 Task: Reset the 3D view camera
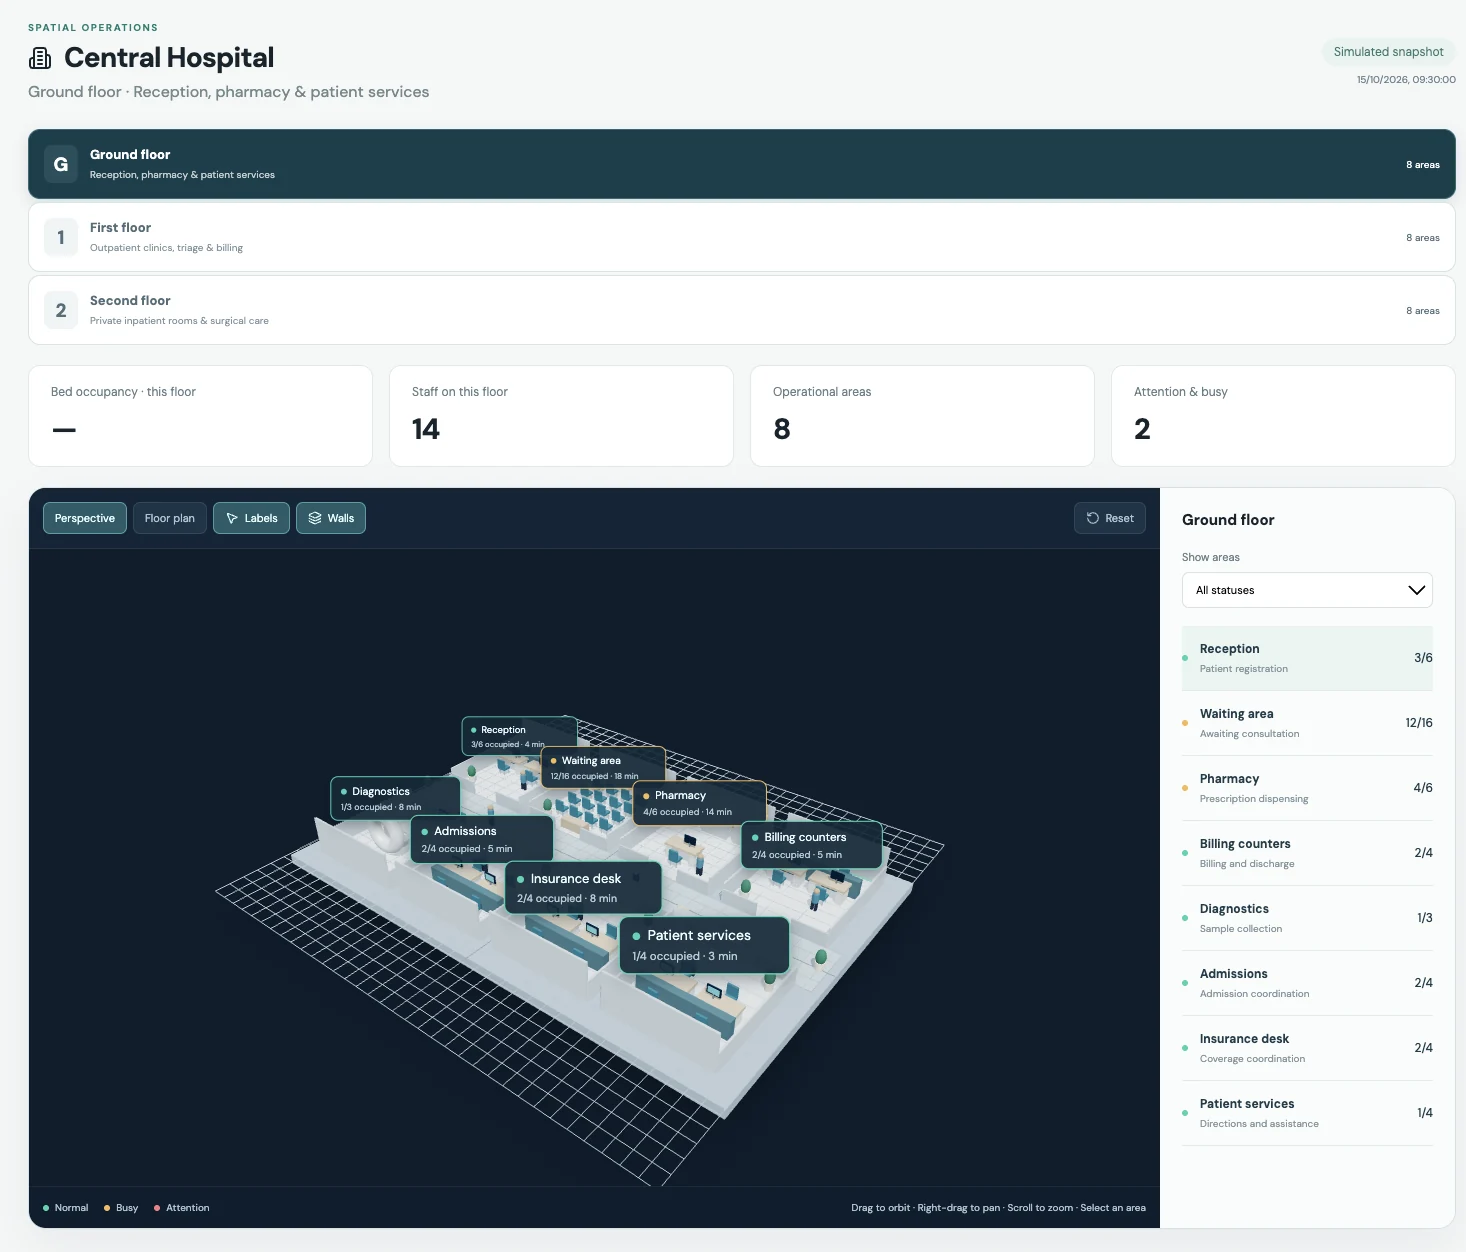(1110, 518)
